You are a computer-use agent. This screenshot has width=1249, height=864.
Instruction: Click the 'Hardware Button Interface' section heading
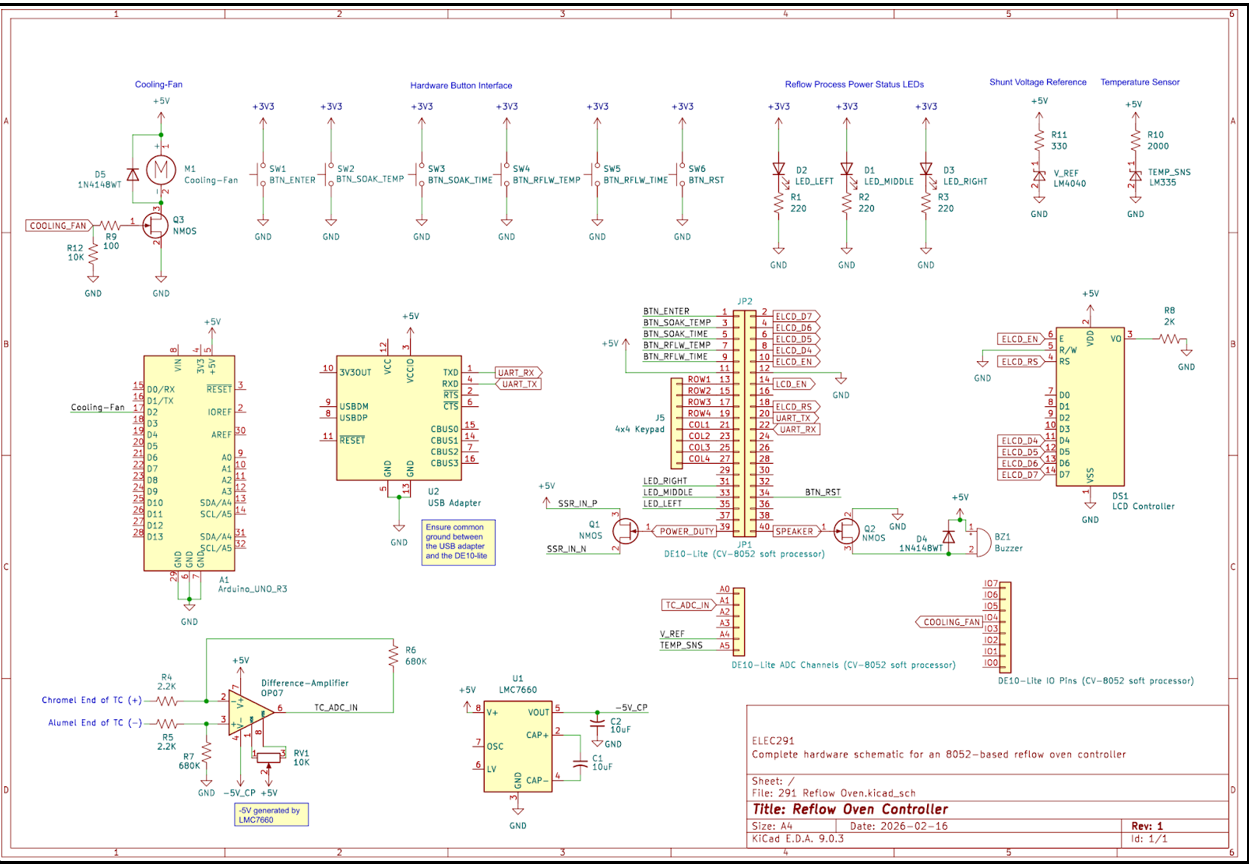(x=461, y=86)
